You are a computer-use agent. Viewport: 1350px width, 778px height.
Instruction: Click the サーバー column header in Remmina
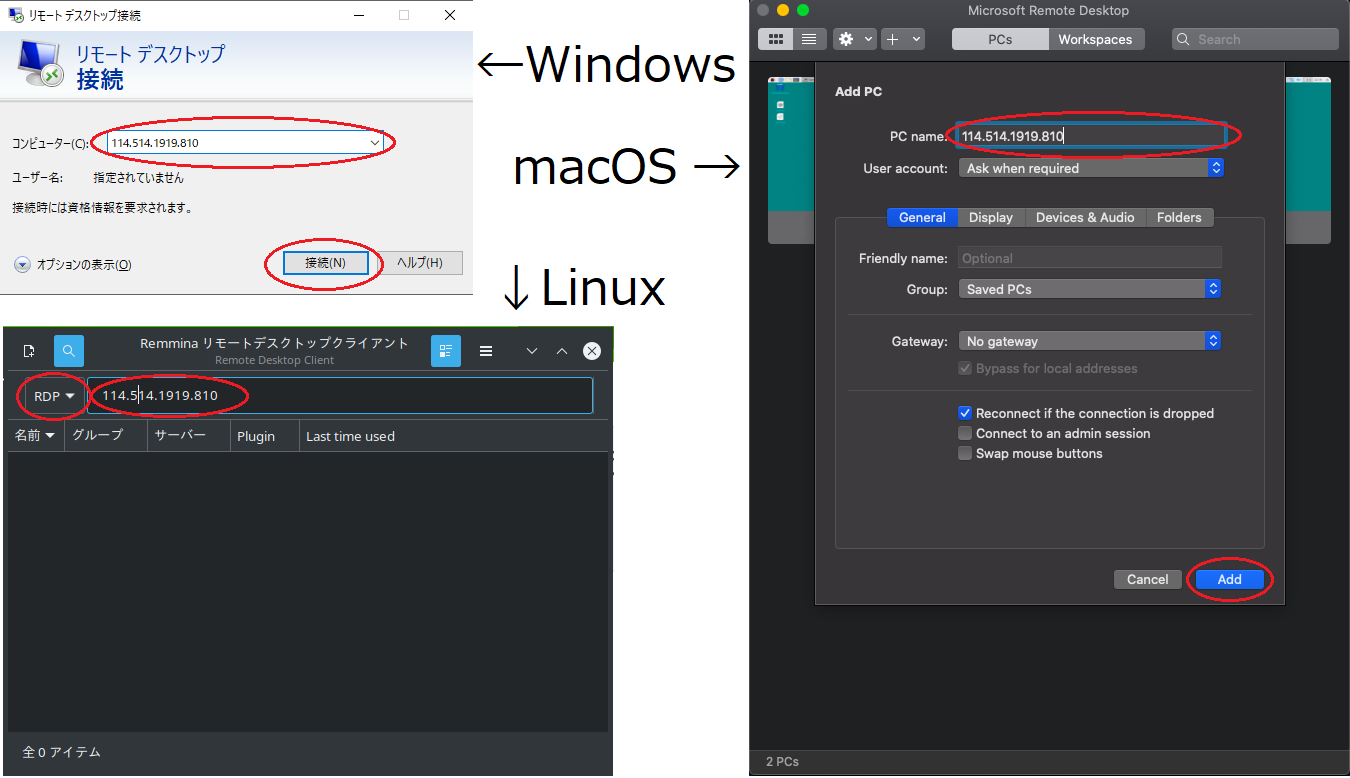click(x=188, y=436)
